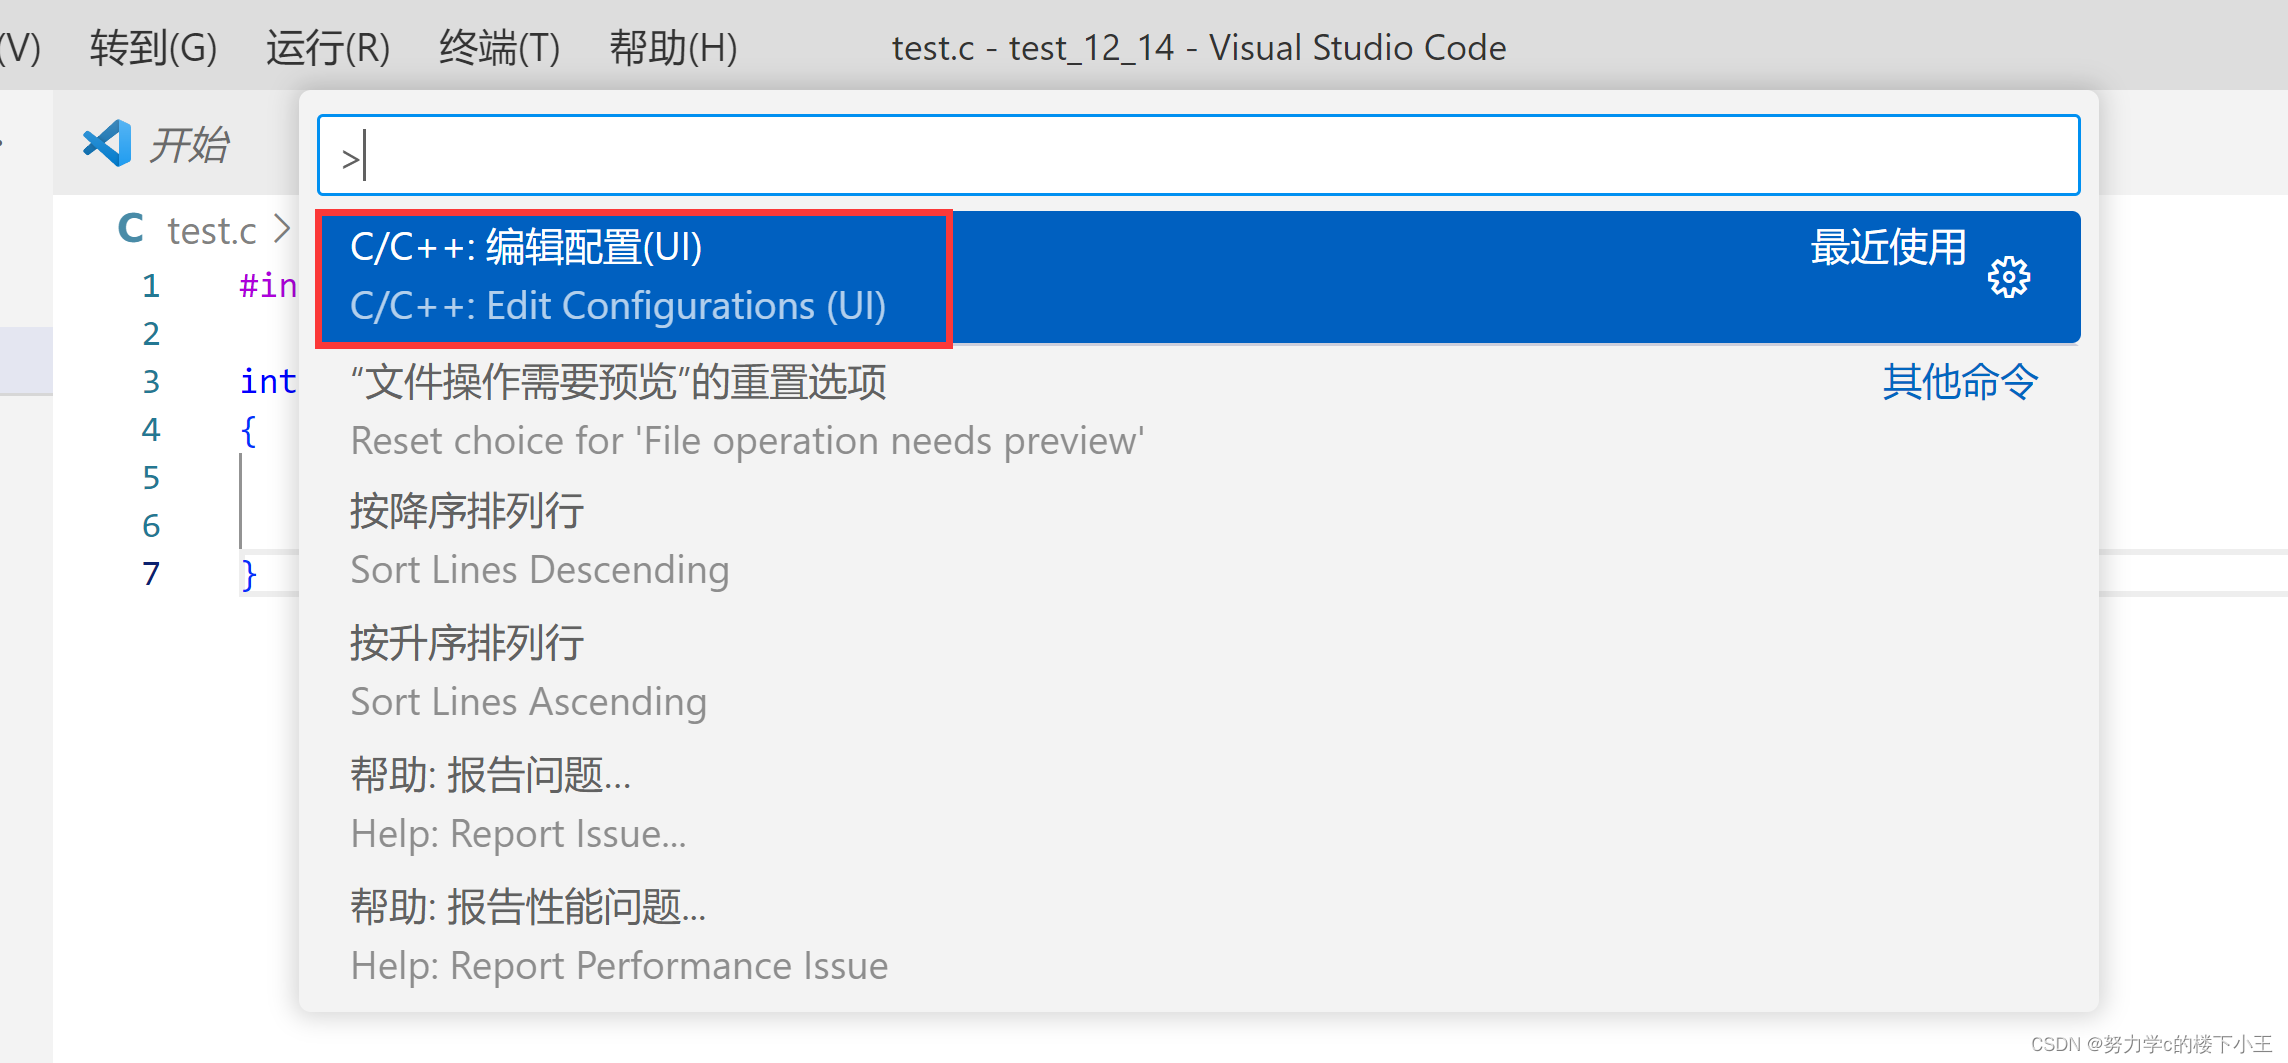Click the closing brace on line 7
The width and height of the screenshot is (2288, 1063).
coord(246,573)
